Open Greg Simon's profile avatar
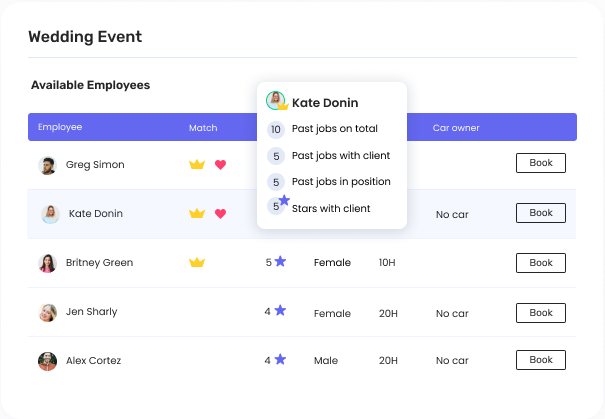Viewport: 605px width, 419px height. click(x=47, y=165)
